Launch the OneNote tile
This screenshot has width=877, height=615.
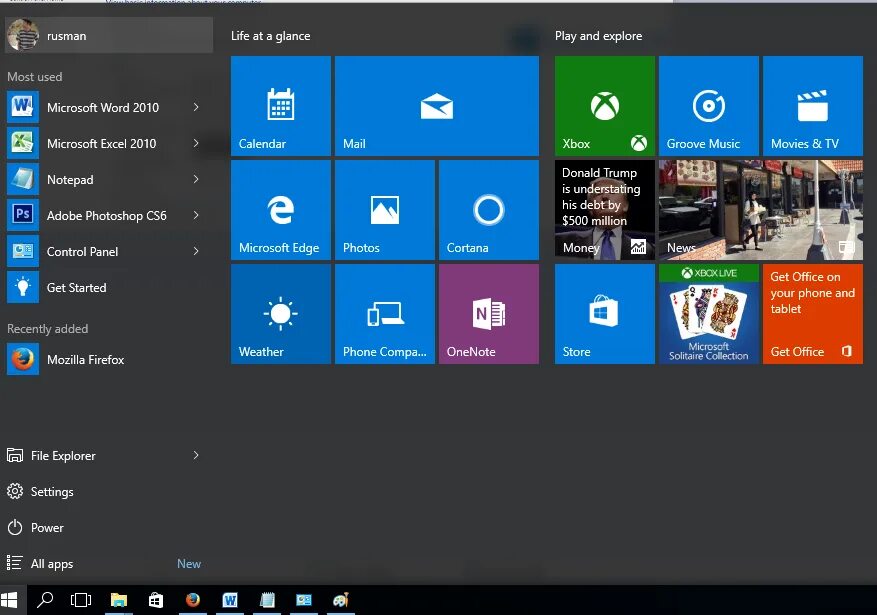(x=489, y=314)
